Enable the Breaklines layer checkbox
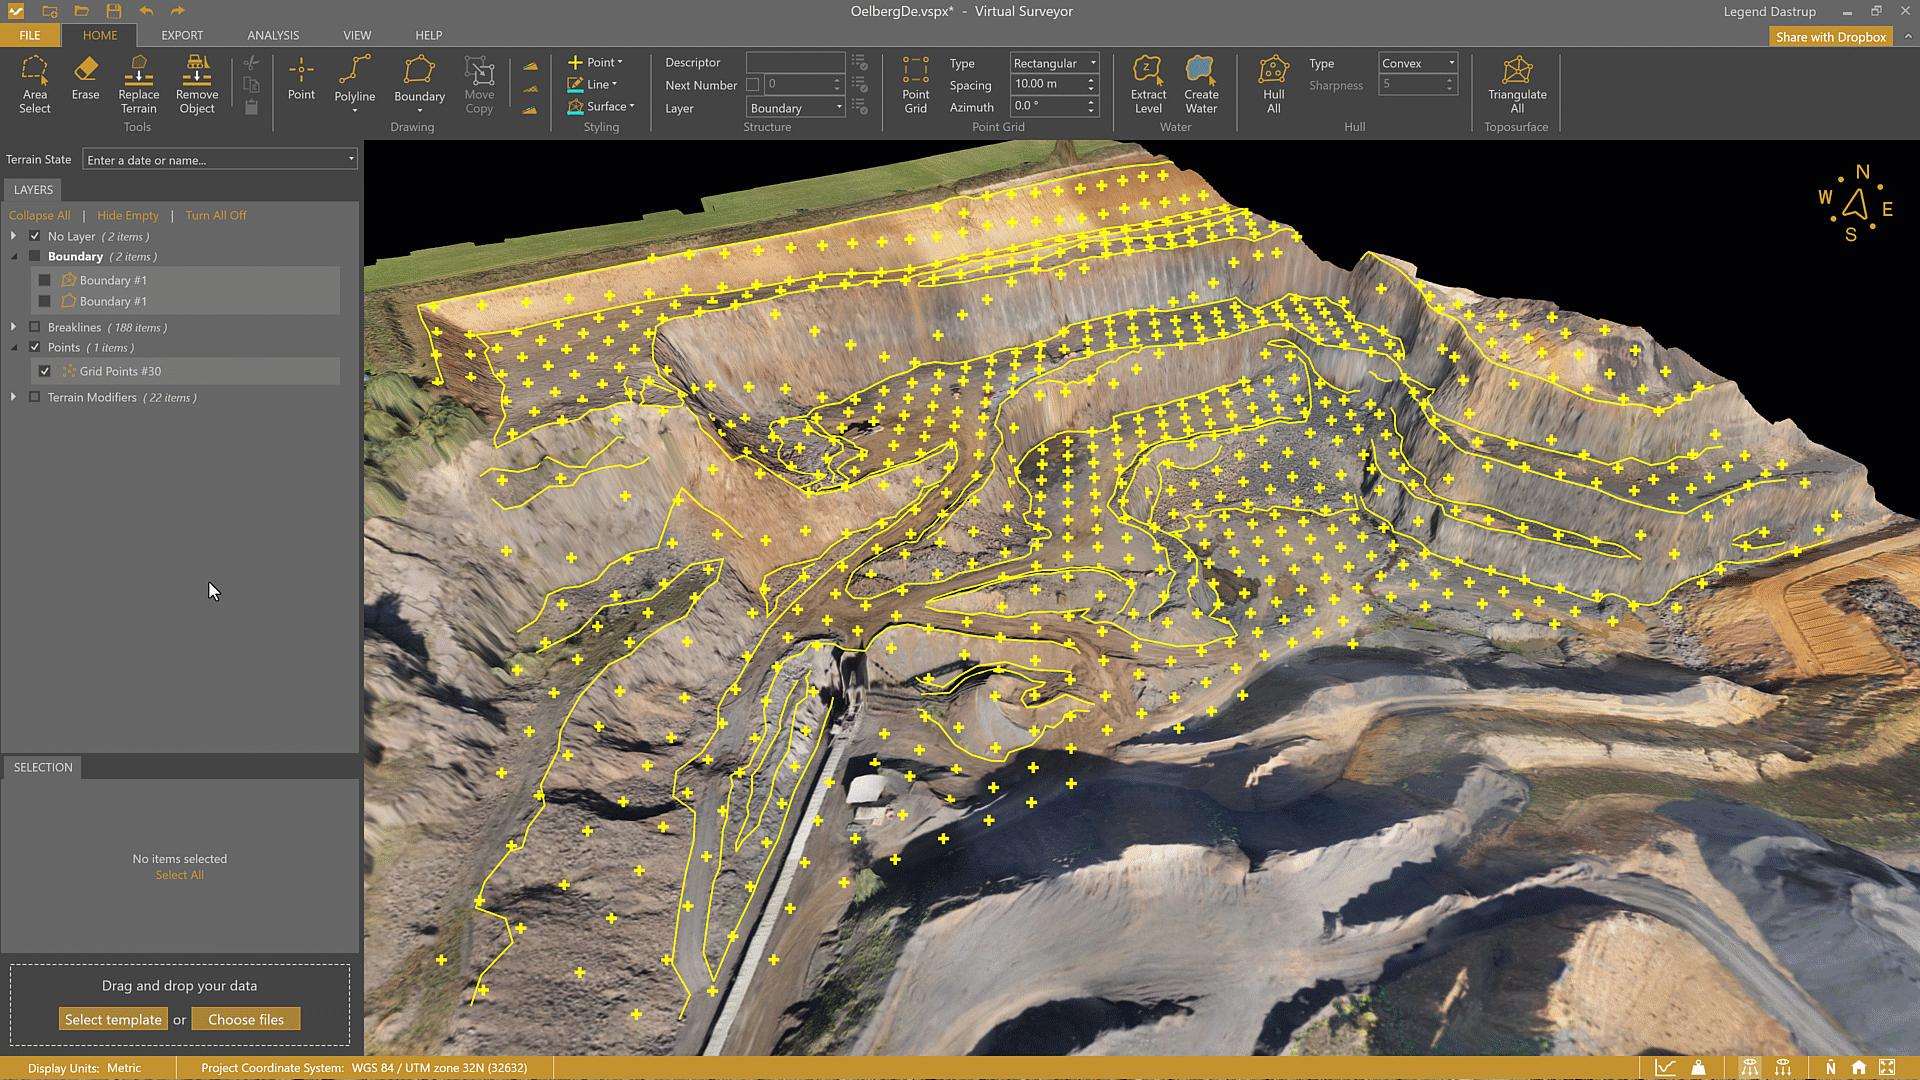 (x=35, y=327)
